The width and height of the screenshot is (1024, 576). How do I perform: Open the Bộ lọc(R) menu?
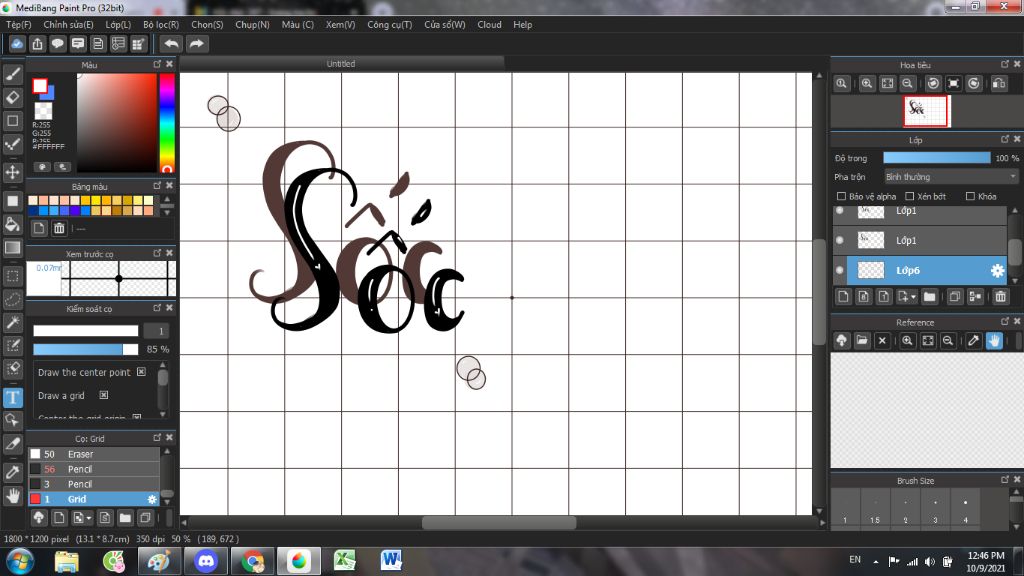point(161,25)
